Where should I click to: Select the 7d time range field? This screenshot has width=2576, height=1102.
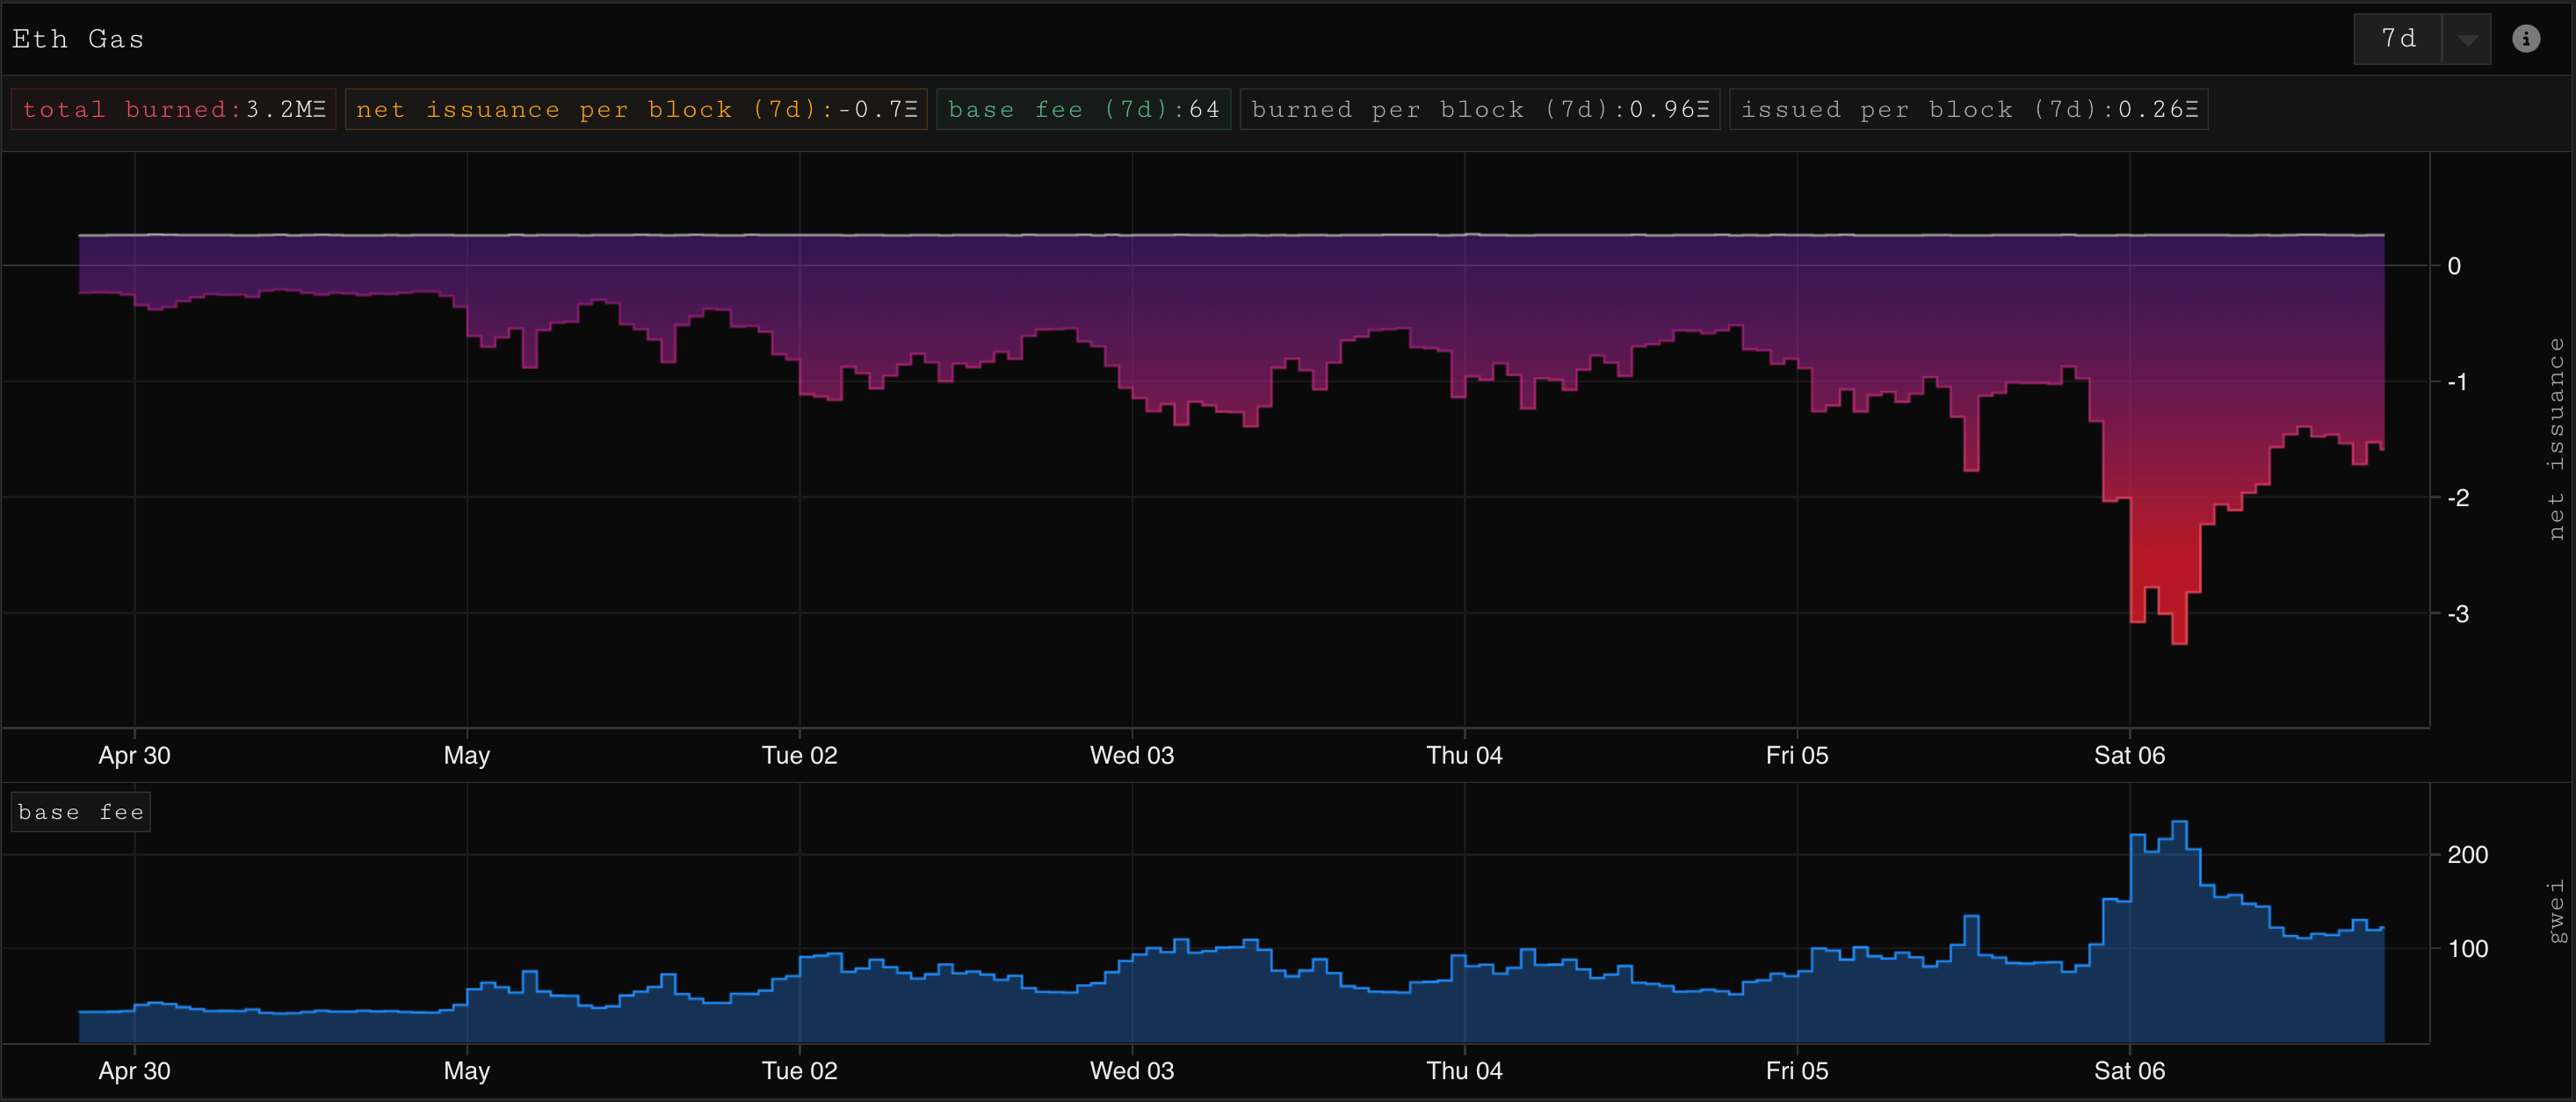2398,39
